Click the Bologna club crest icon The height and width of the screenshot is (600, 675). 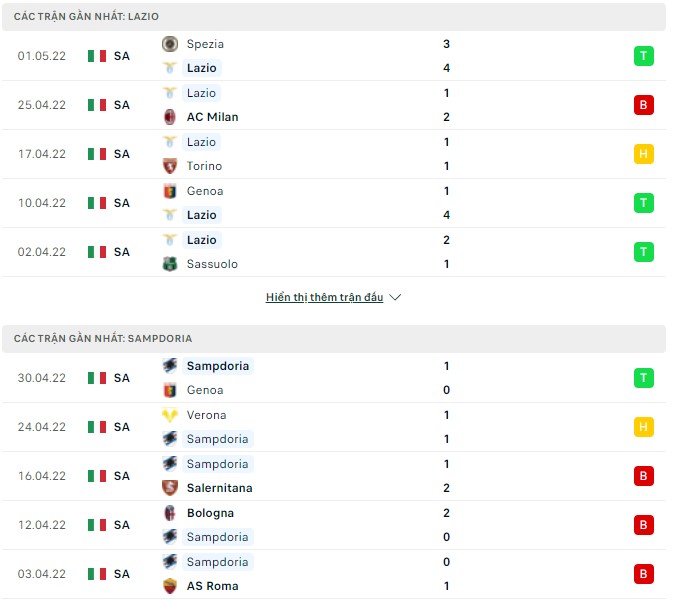[170, 513]
